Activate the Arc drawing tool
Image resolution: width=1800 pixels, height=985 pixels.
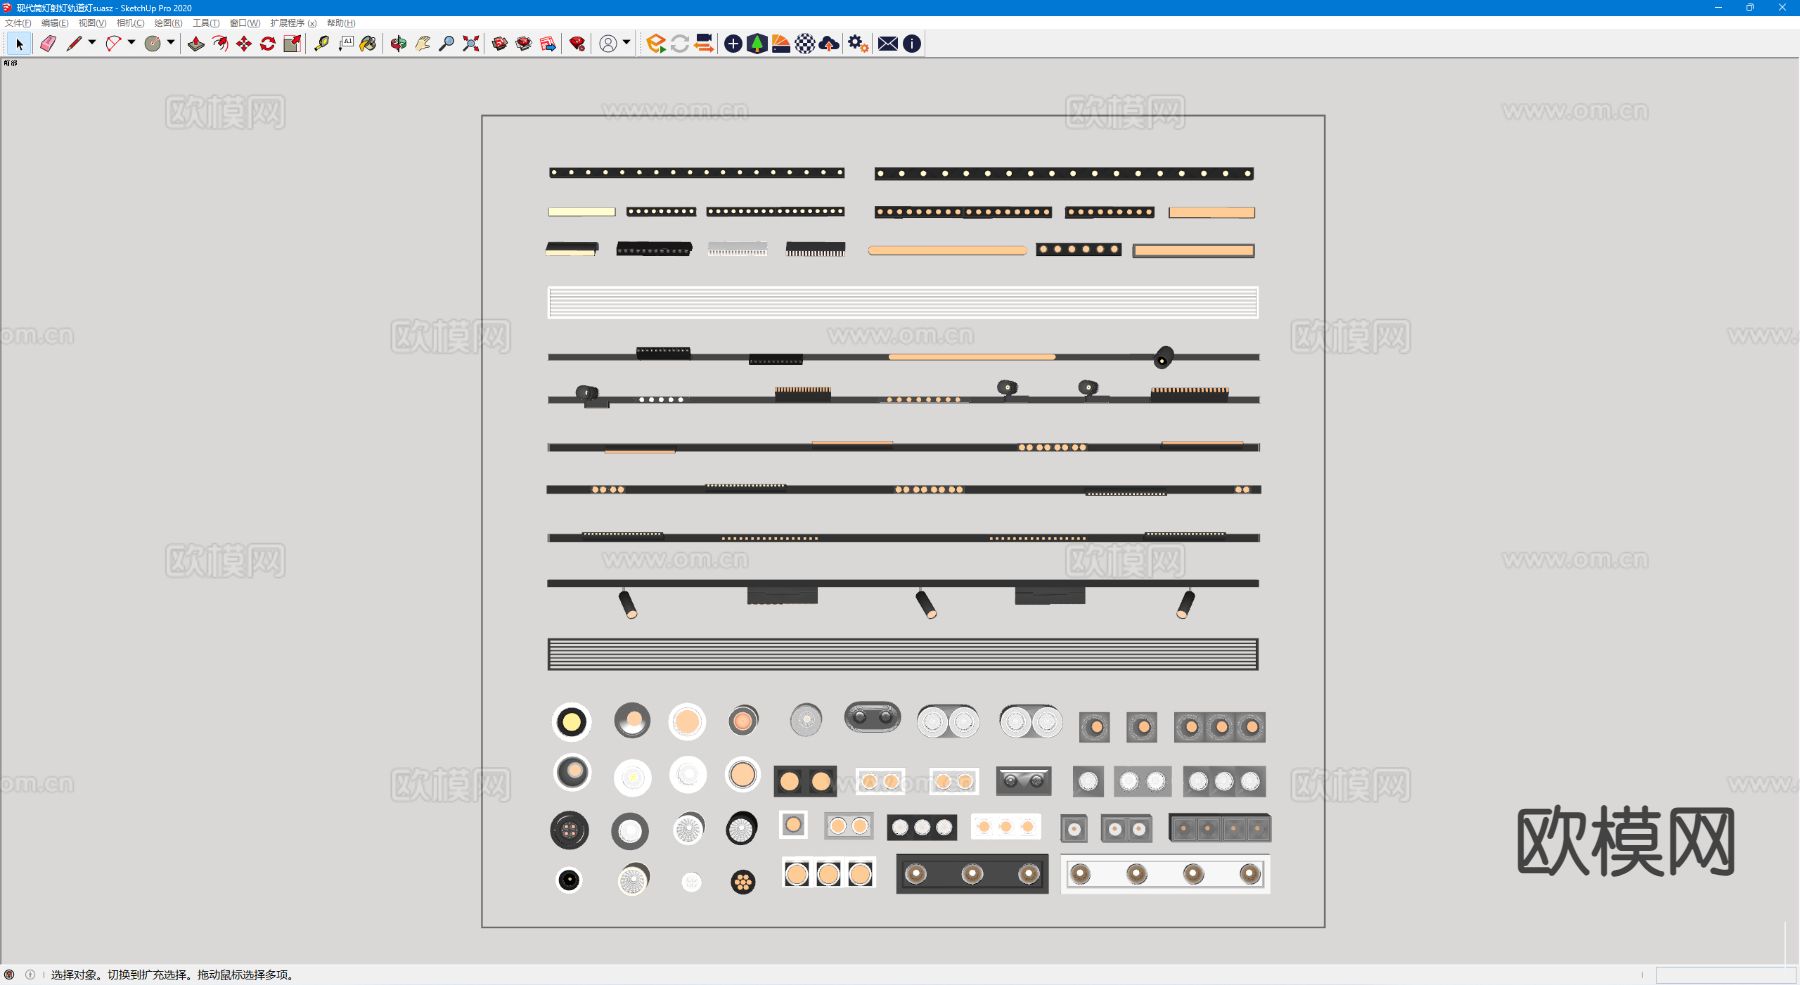(x=113, y=44)
